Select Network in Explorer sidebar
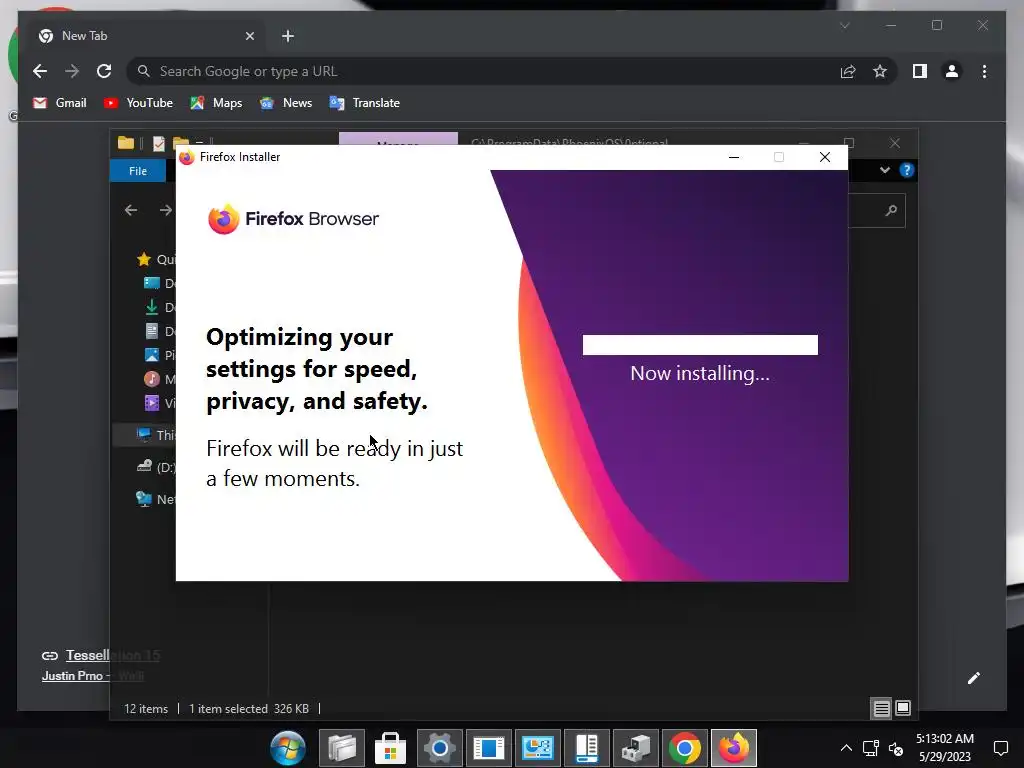 [155, 499]
